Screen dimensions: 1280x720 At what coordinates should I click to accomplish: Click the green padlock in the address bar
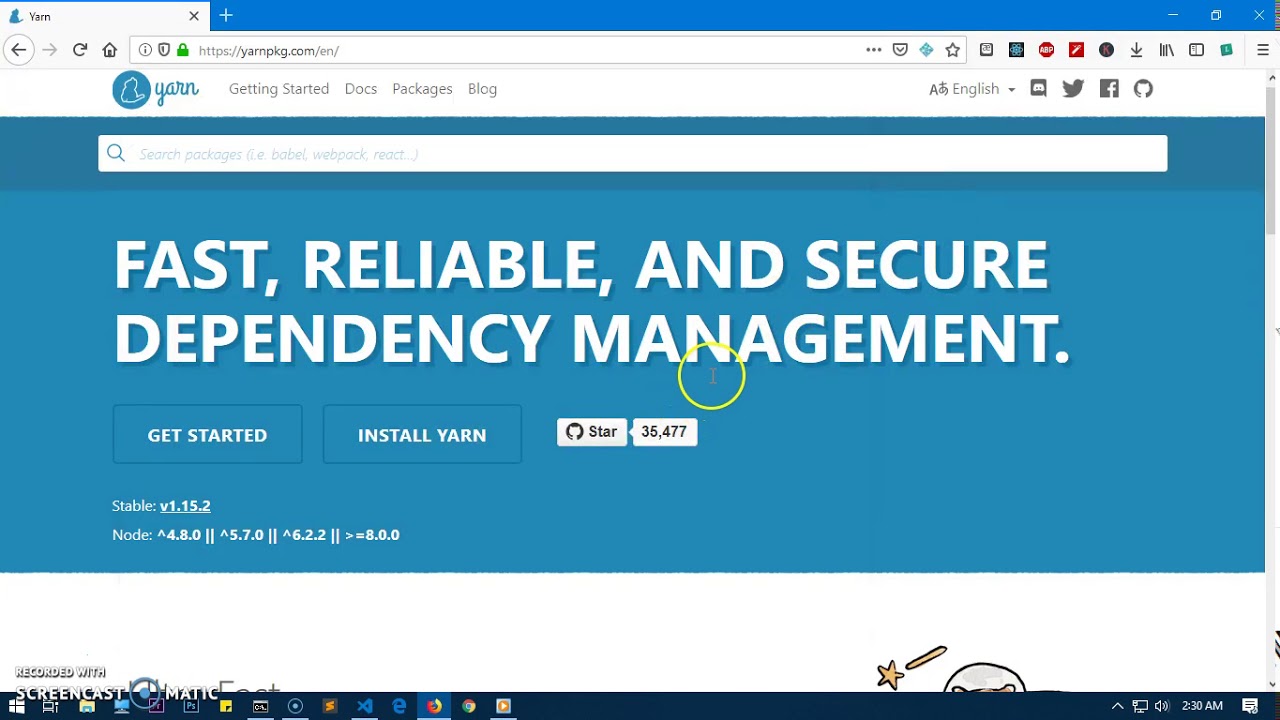click(182, 50)
